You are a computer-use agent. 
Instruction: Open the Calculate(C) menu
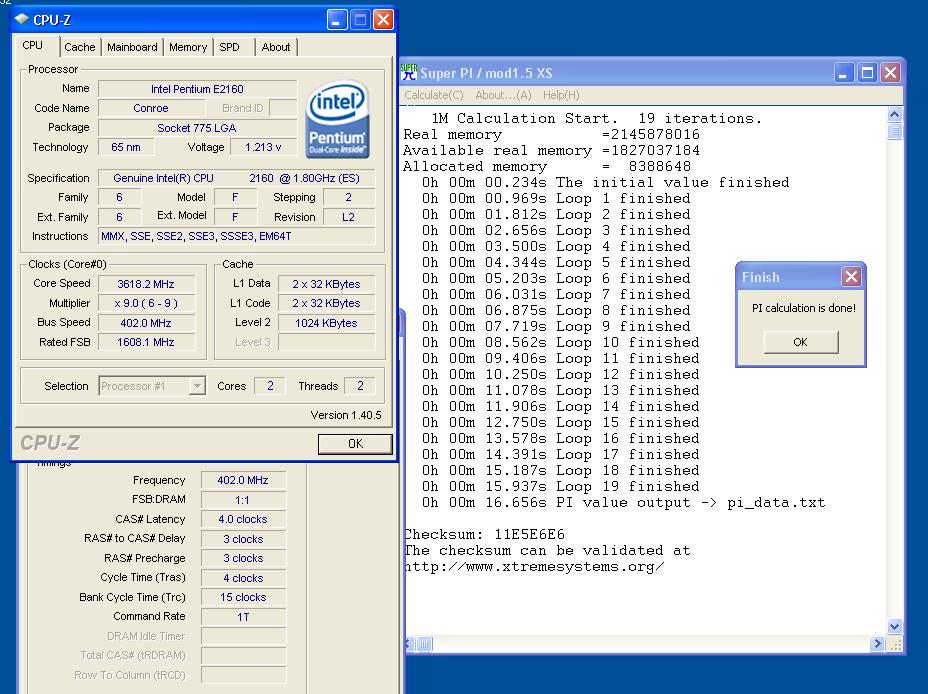click(x=434, y=95)
